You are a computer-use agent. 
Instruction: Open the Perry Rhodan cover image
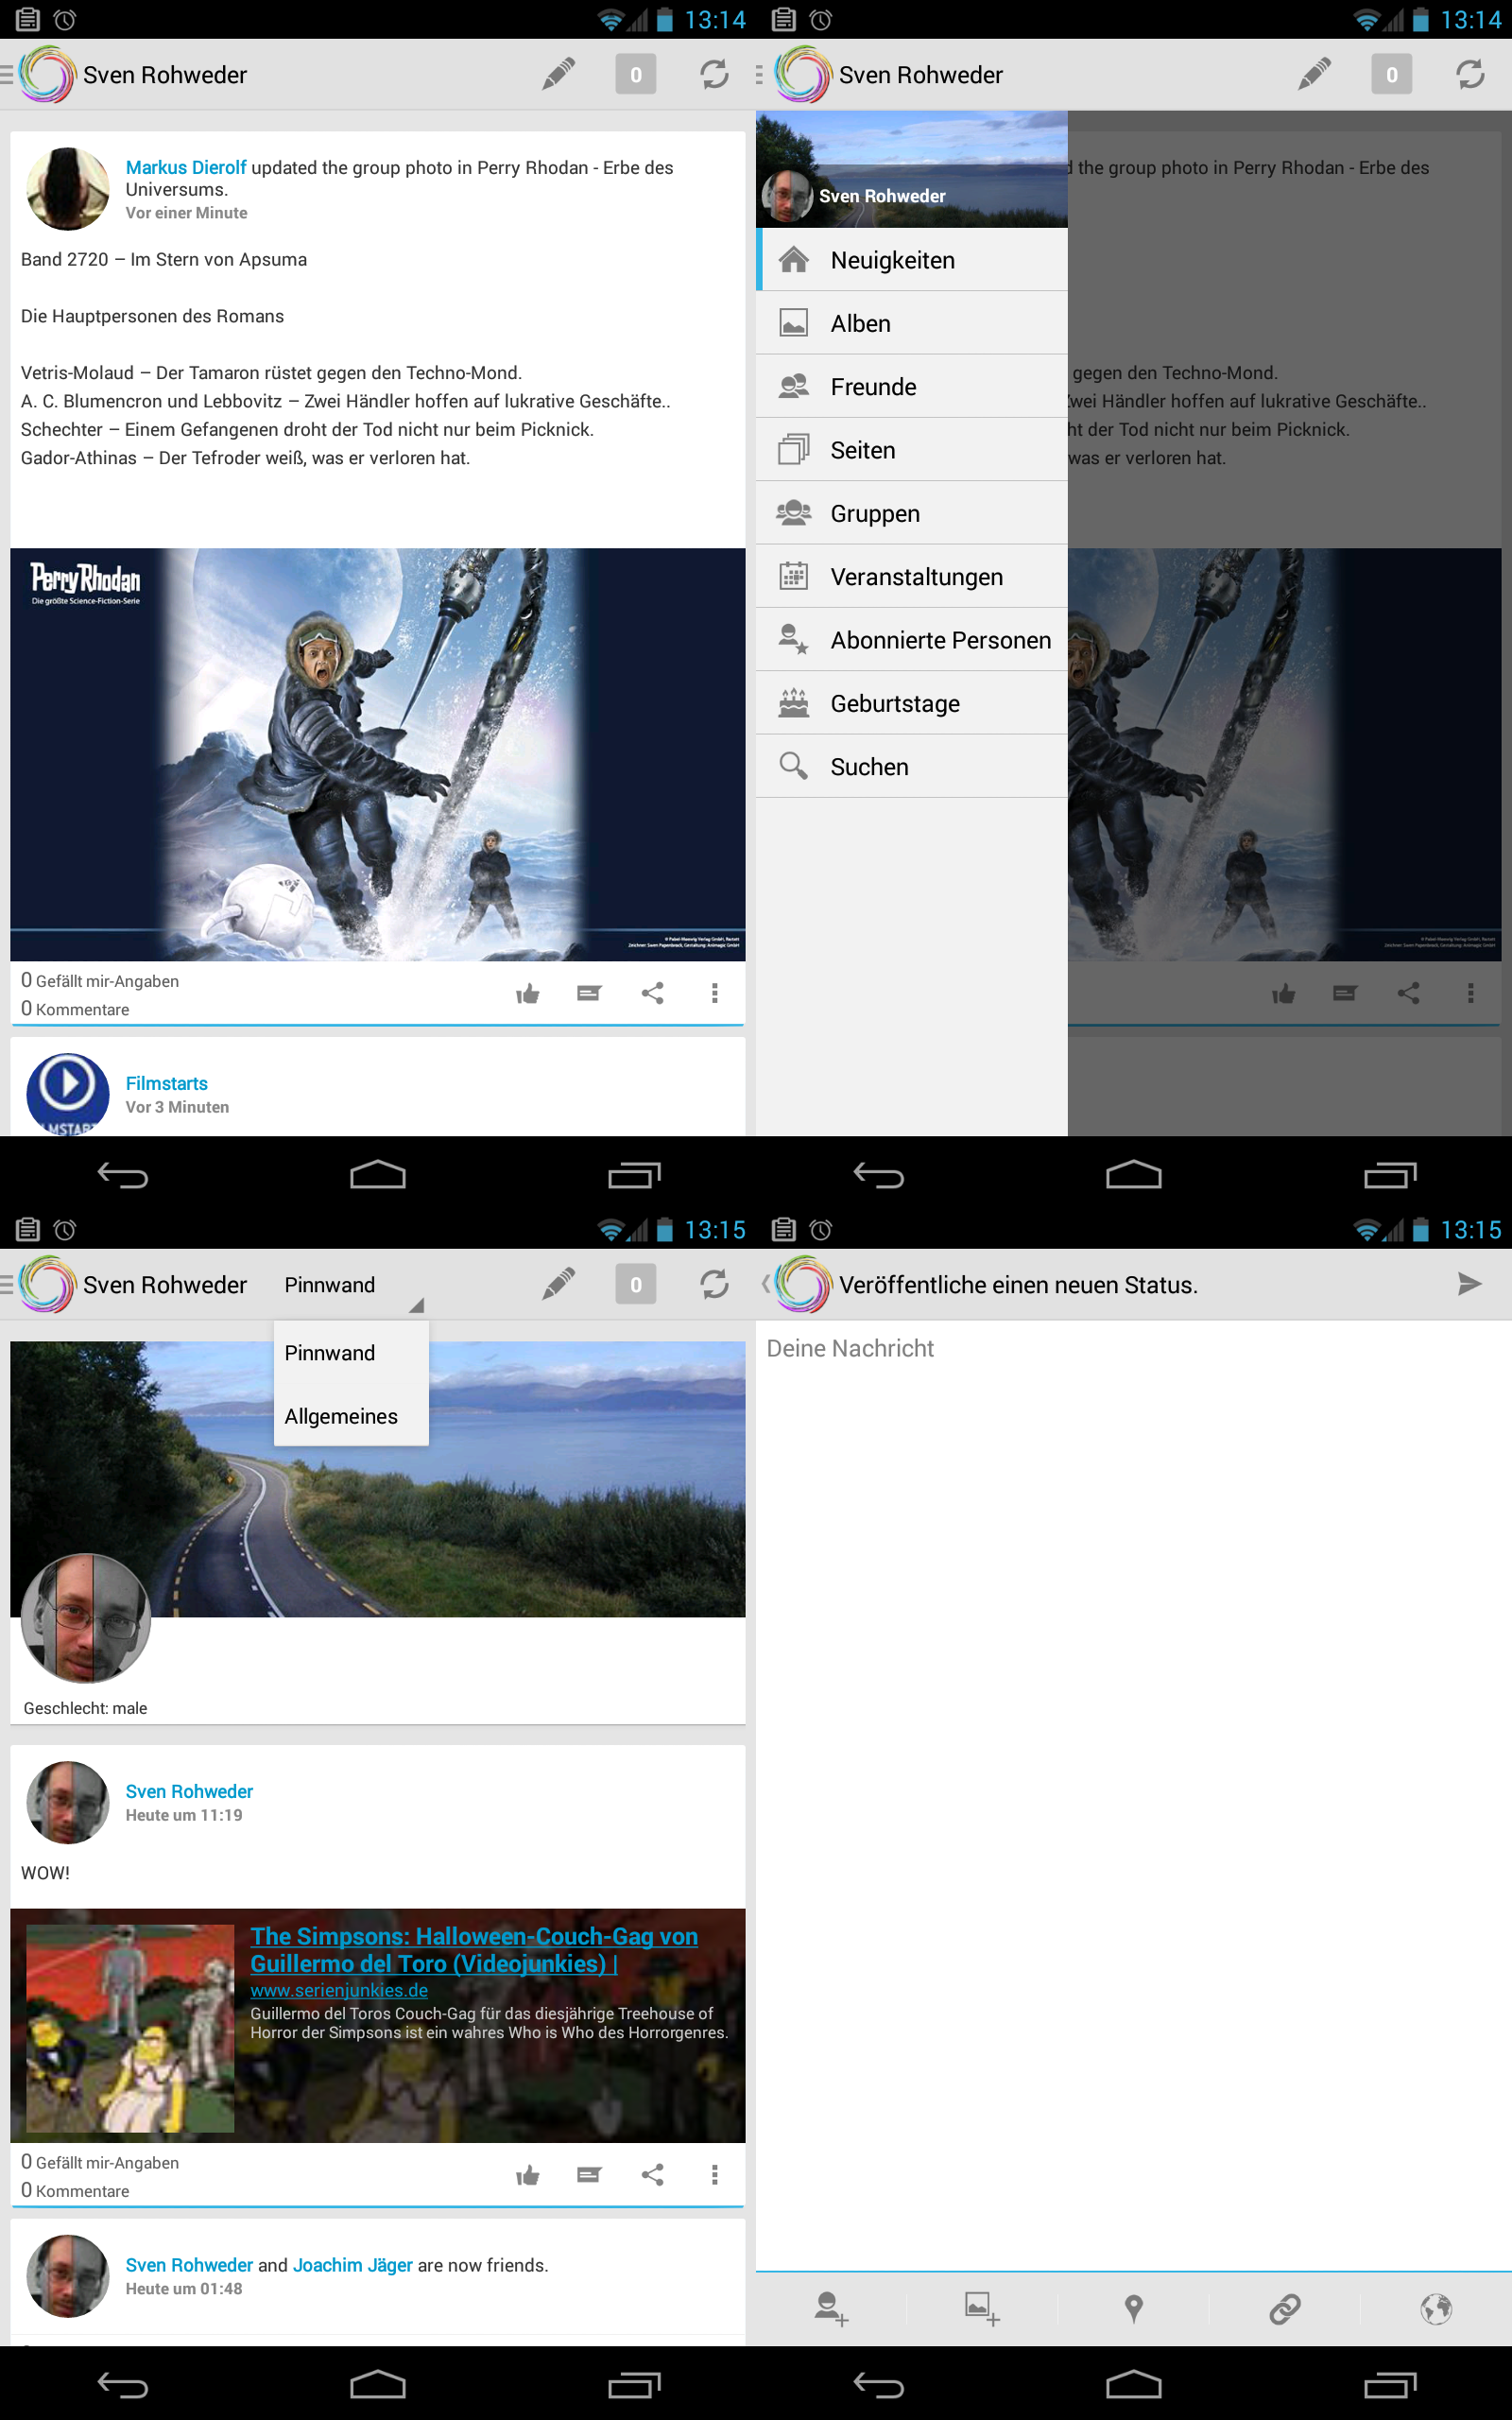tap(377, 754)
